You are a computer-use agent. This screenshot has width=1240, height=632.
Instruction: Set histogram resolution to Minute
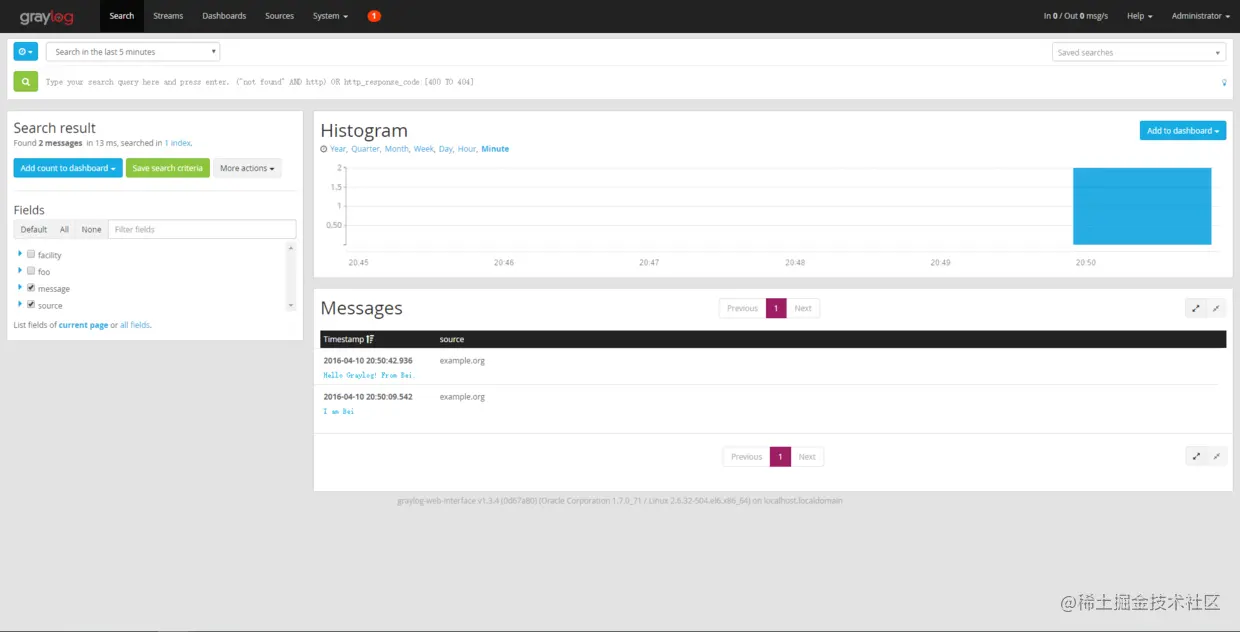pos(495,149)
